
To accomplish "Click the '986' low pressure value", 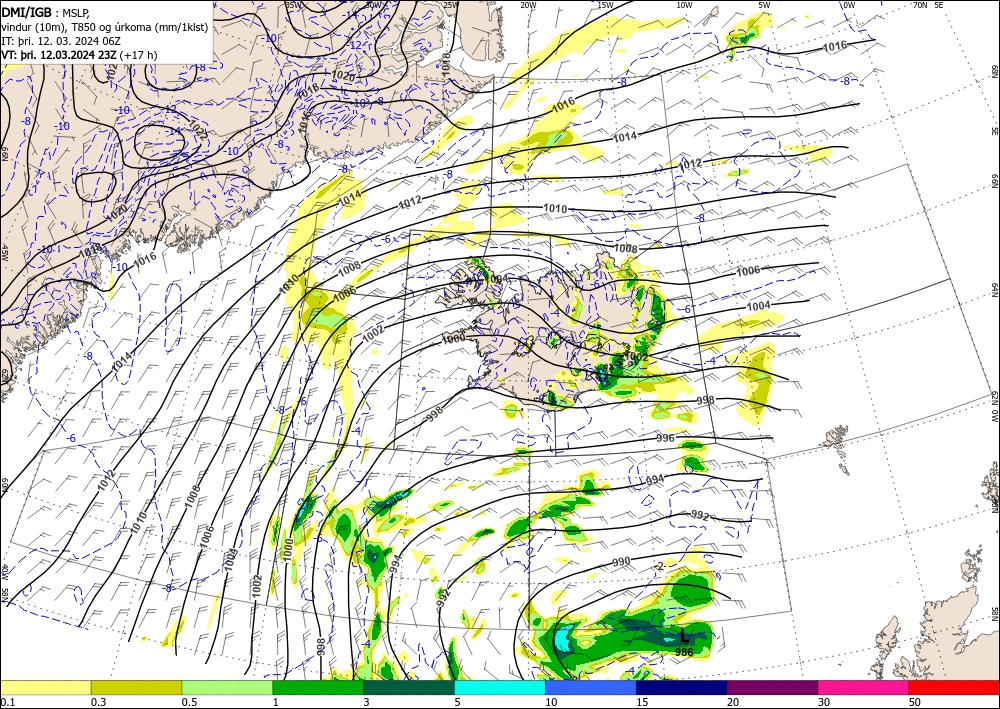I will click(x=684, y=652).
